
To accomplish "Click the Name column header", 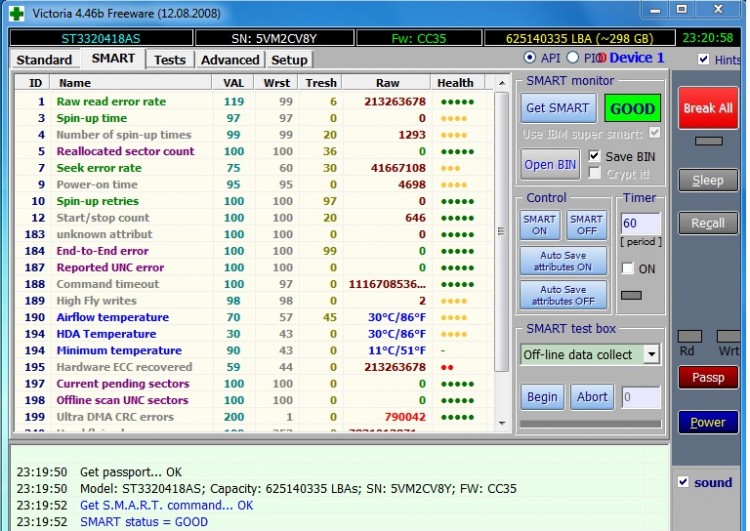I will click(132, 83).
